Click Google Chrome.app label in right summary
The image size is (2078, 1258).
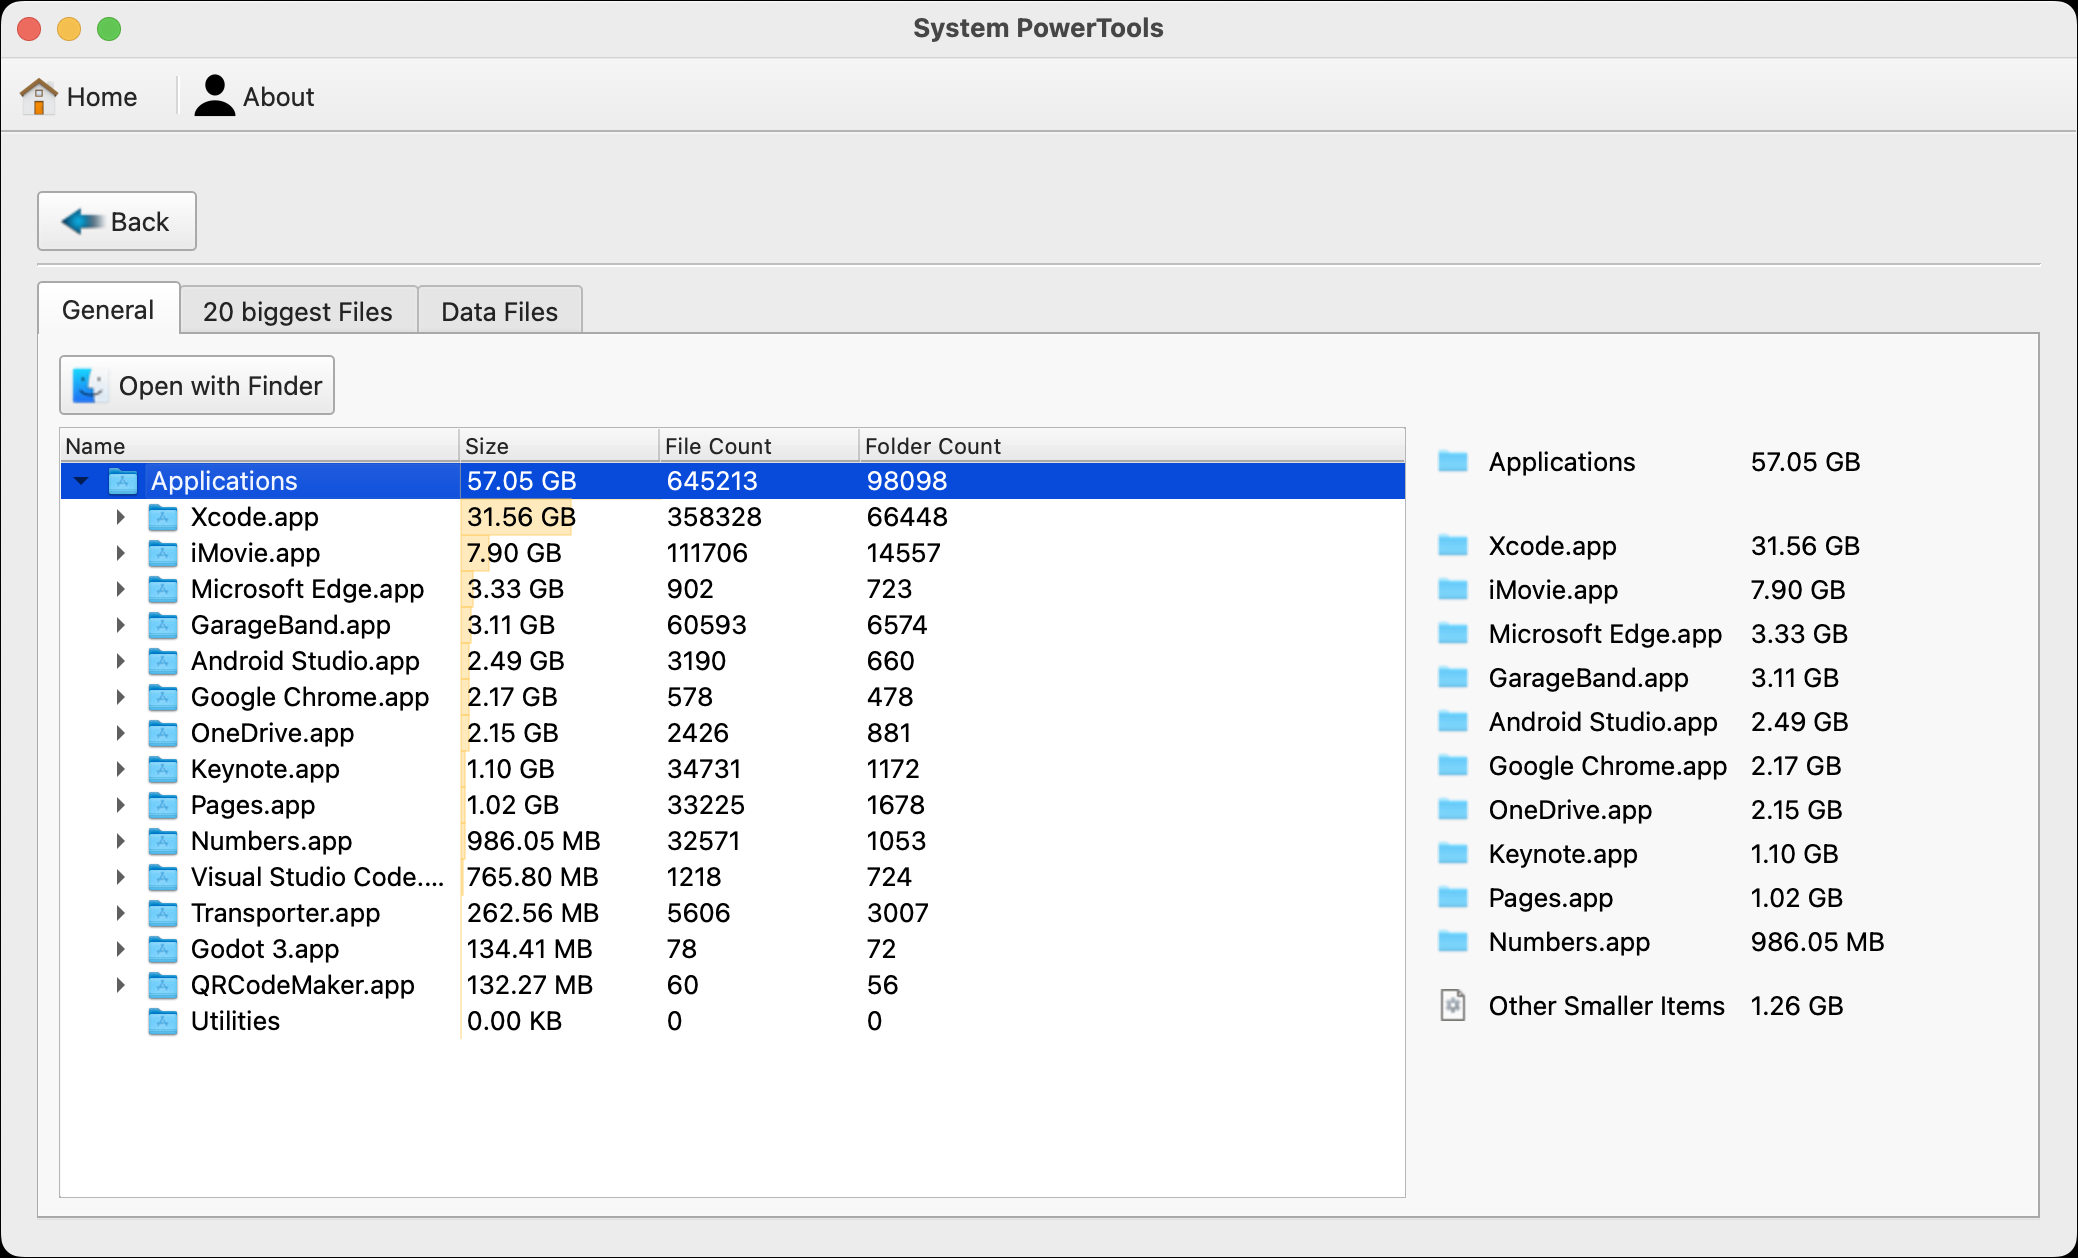(1607, 765)
